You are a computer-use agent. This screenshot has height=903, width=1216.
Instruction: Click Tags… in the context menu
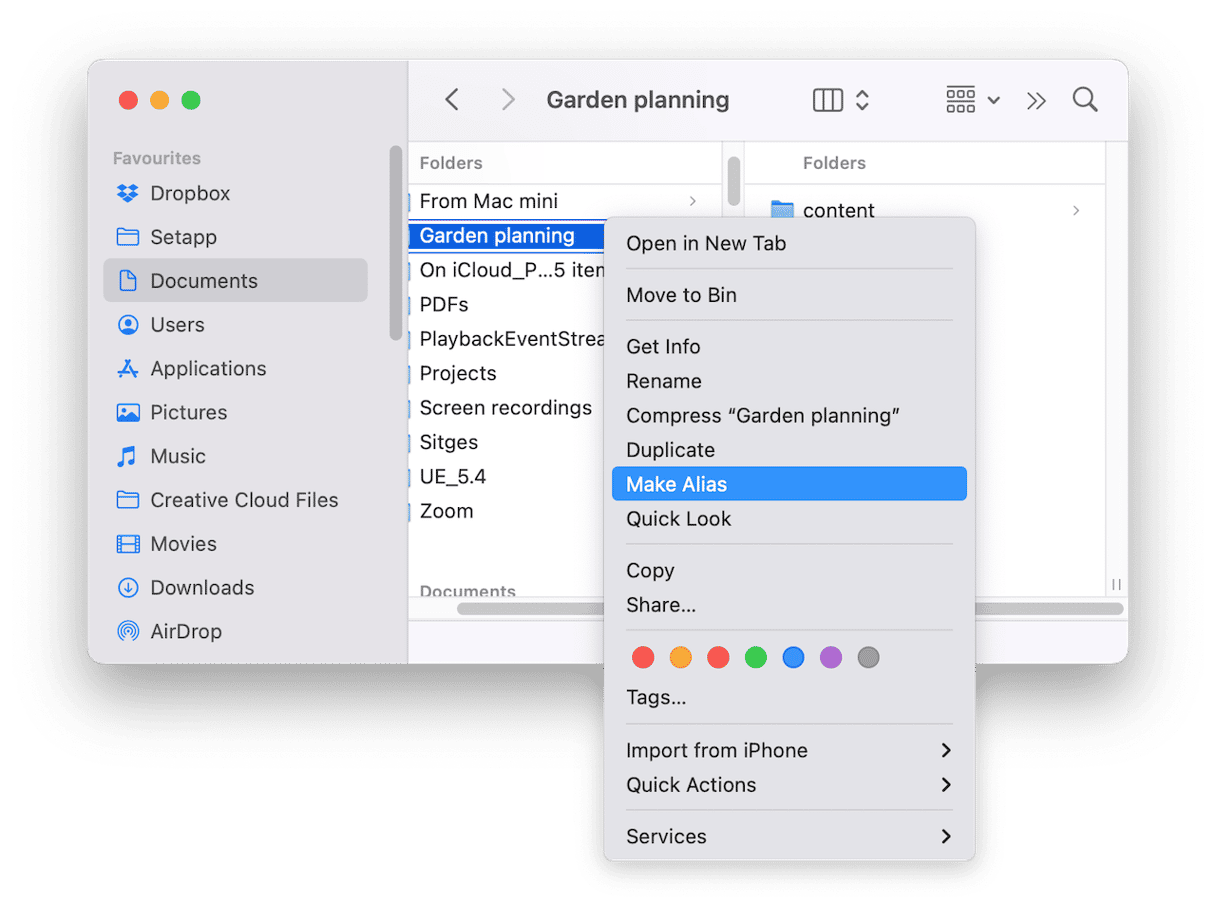[x=656, y=698]
